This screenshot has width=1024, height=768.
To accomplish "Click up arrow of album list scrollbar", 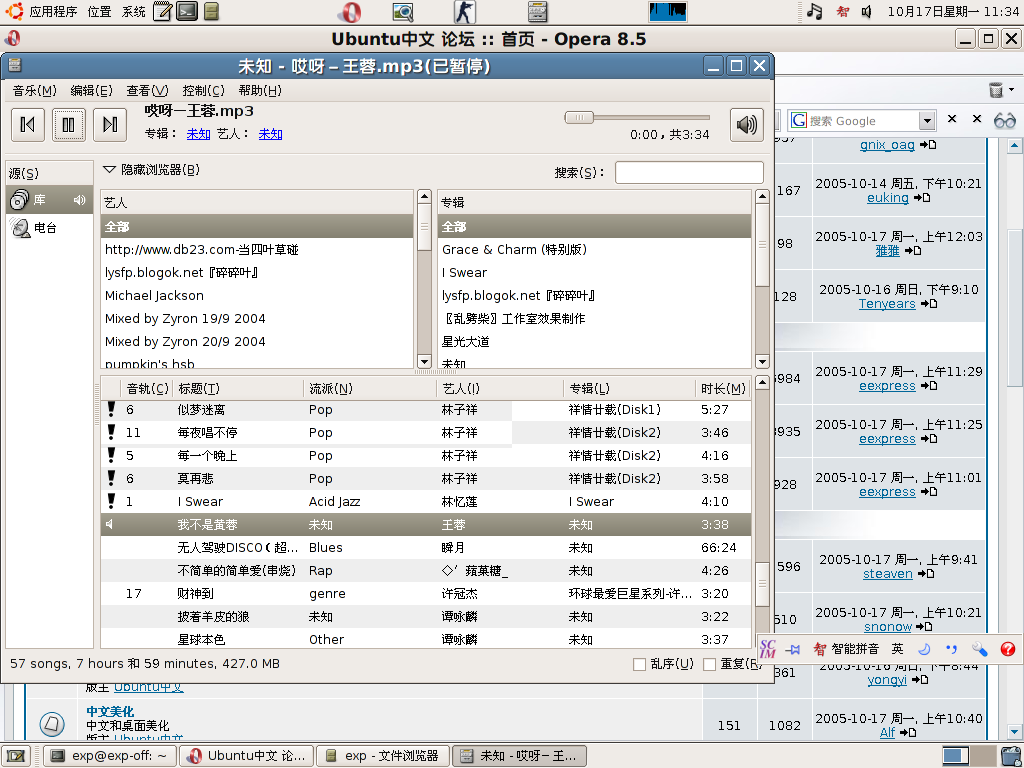I will [x=761, y=196].
